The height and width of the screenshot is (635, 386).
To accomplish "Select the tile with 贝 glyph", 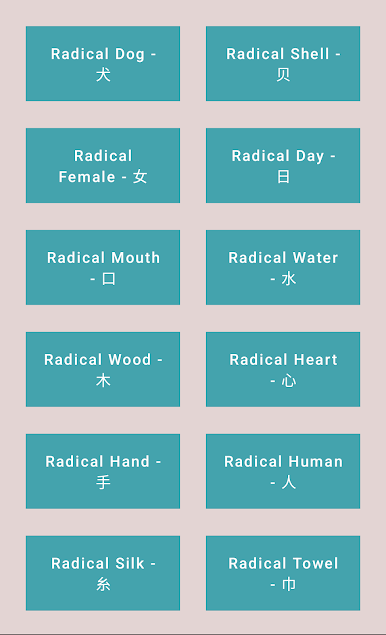I will (283, 64).
